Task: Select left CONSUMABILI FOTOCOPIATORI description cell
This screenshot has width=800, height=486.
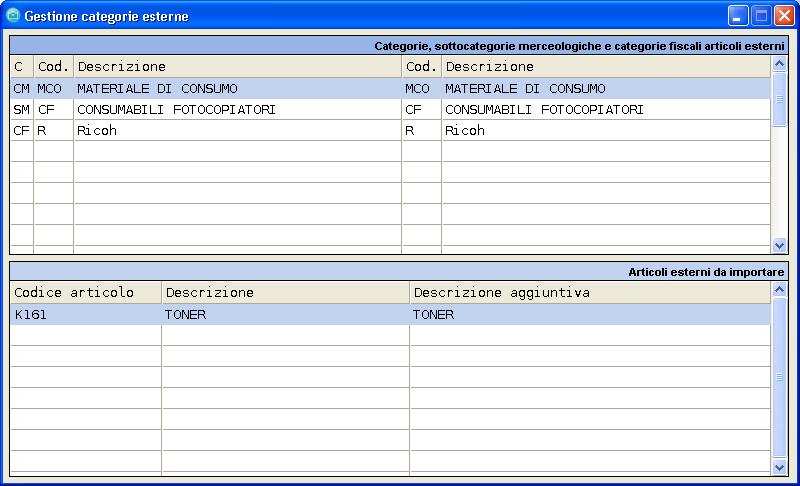Action: point(238,110)
